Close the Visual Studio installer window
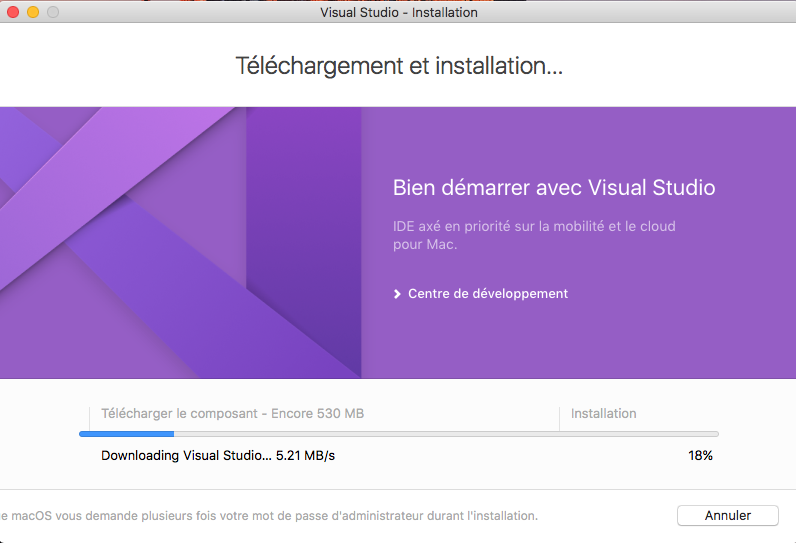Image resolution: width=796 pixels, height=543 pixels. tap(13, 12)
